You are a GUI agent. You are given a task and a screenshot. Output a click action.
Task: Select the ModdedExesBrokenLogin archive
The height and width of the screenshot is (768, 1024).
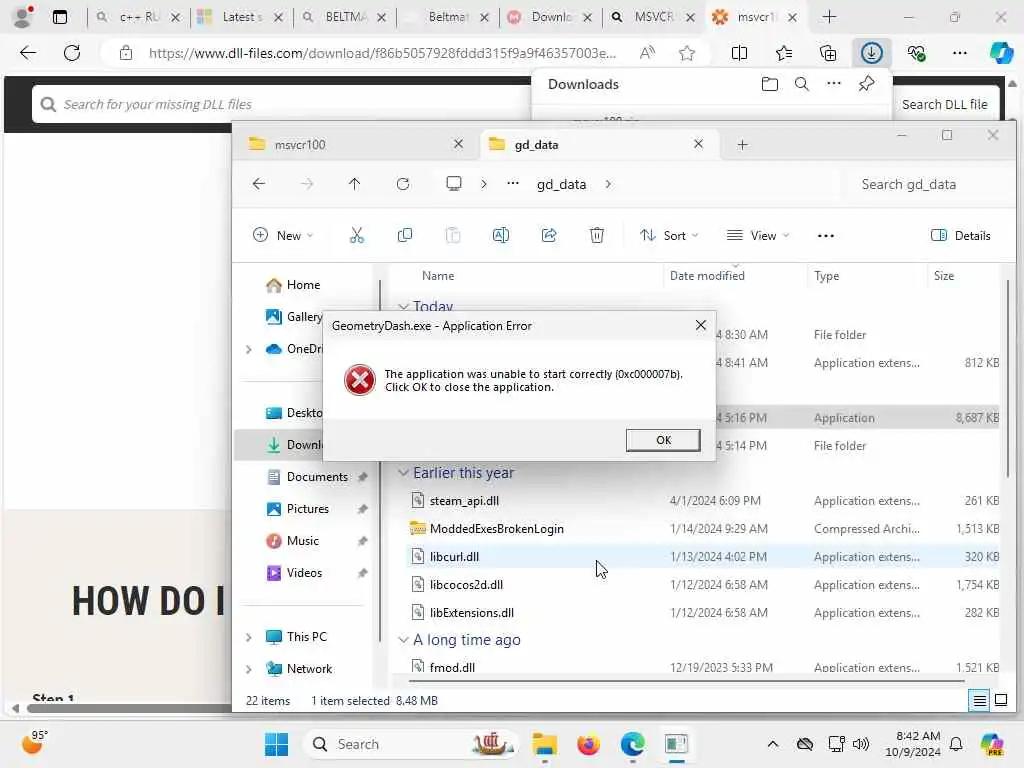point(496,529)
